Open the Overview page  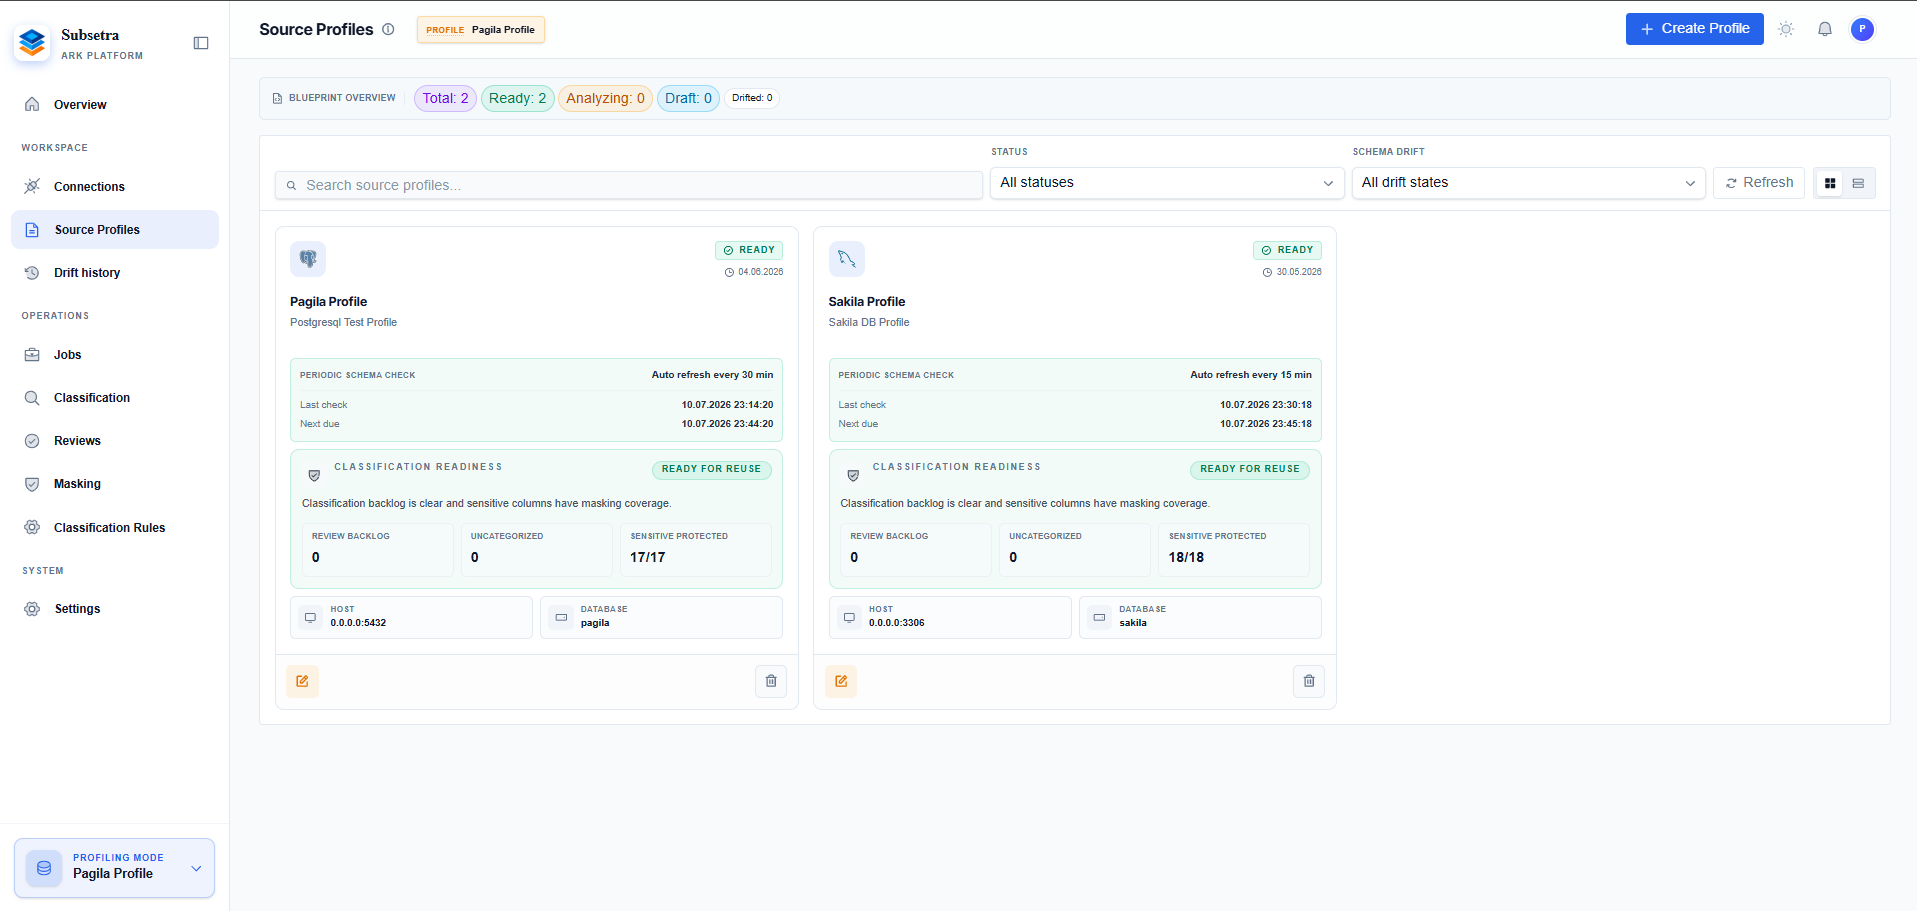(115, 105)
